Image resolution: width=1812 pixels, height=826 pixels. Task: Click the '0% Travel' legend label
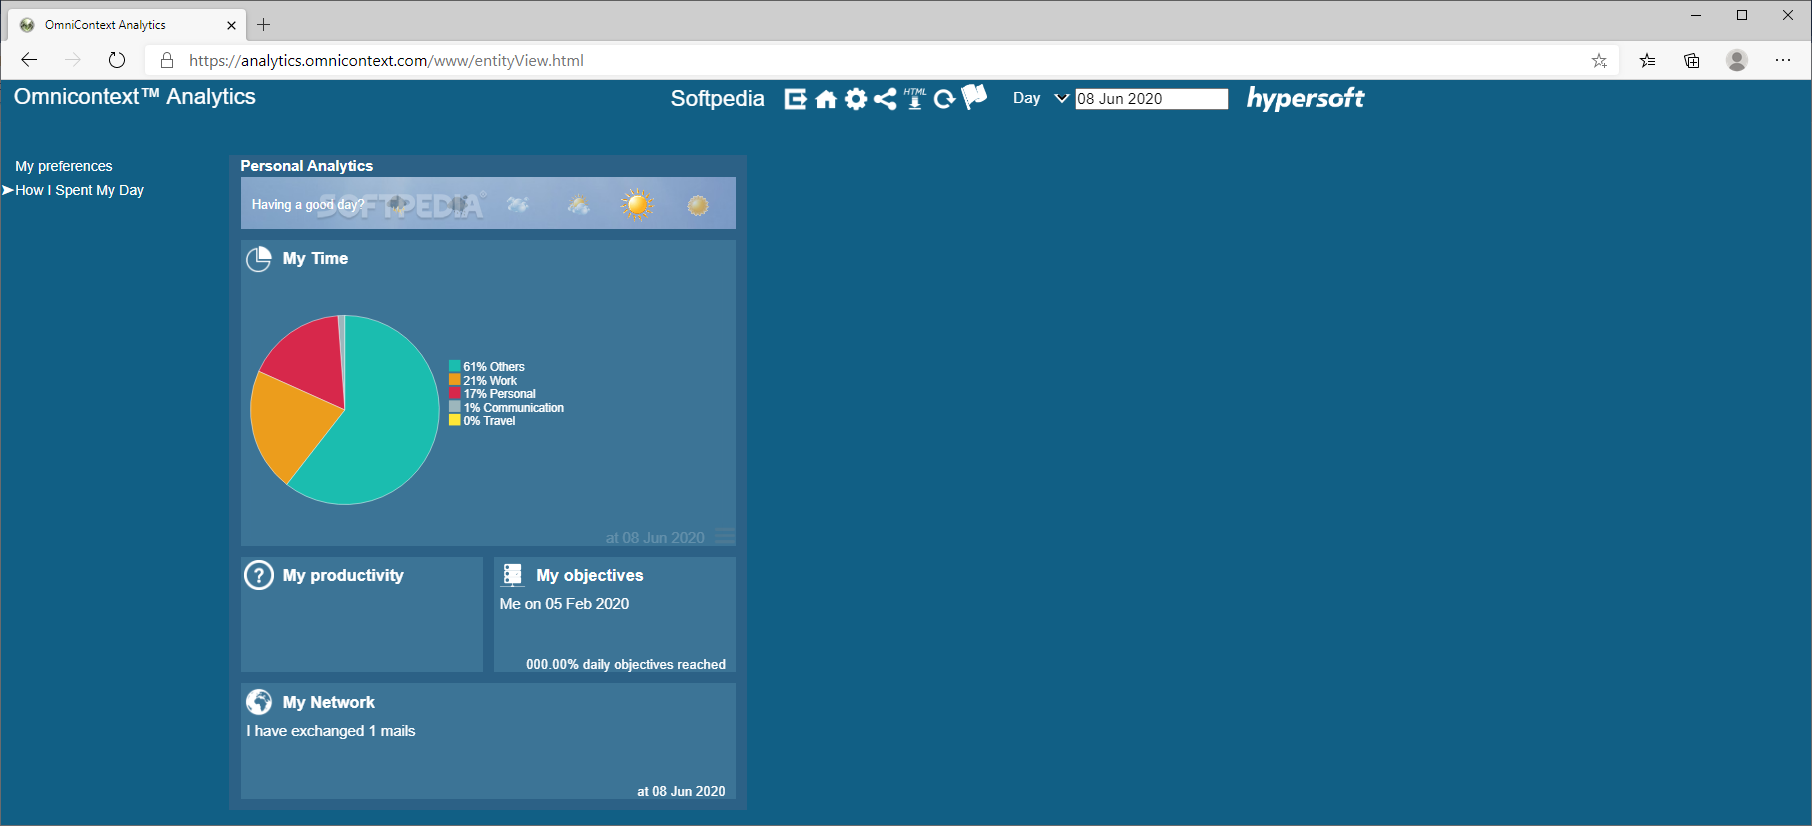point(490,421)
